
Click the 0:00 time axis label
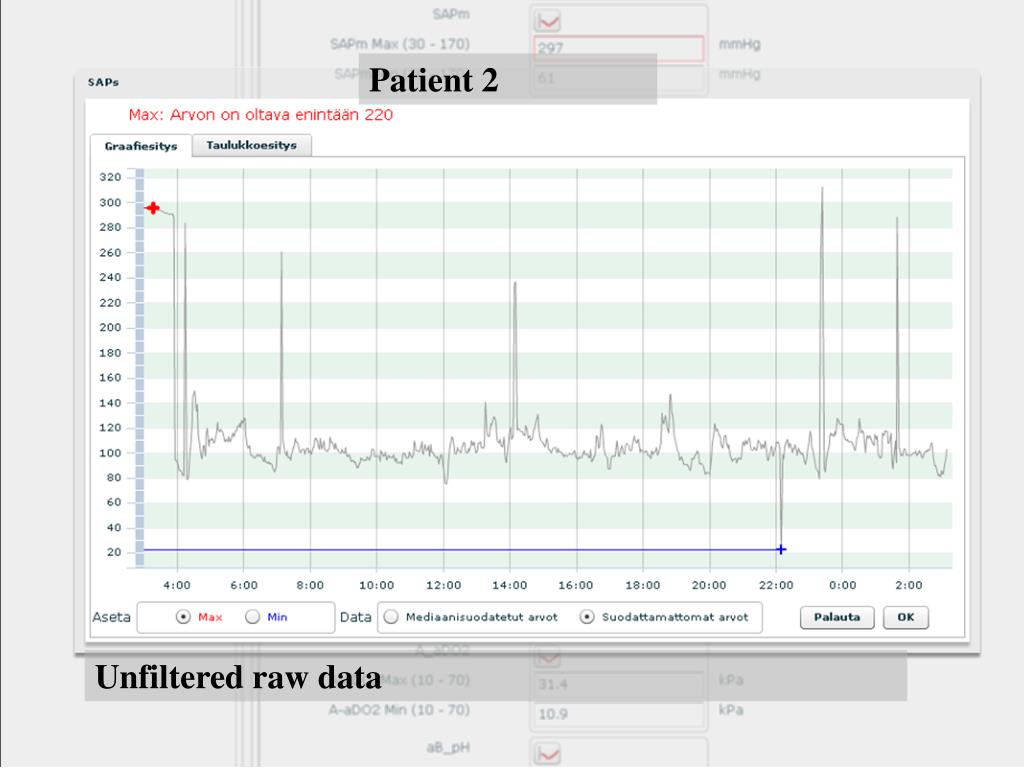coord(842,585)
